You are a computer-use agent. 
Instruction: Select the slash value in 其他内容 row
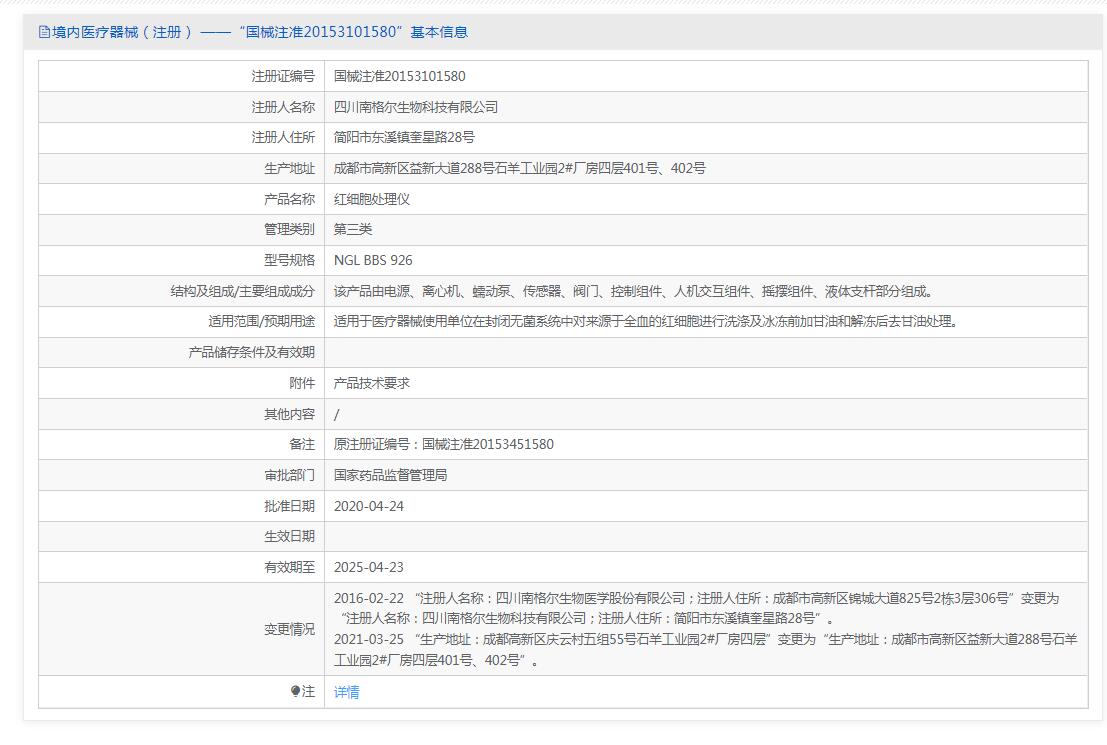(x=336, y=415)
